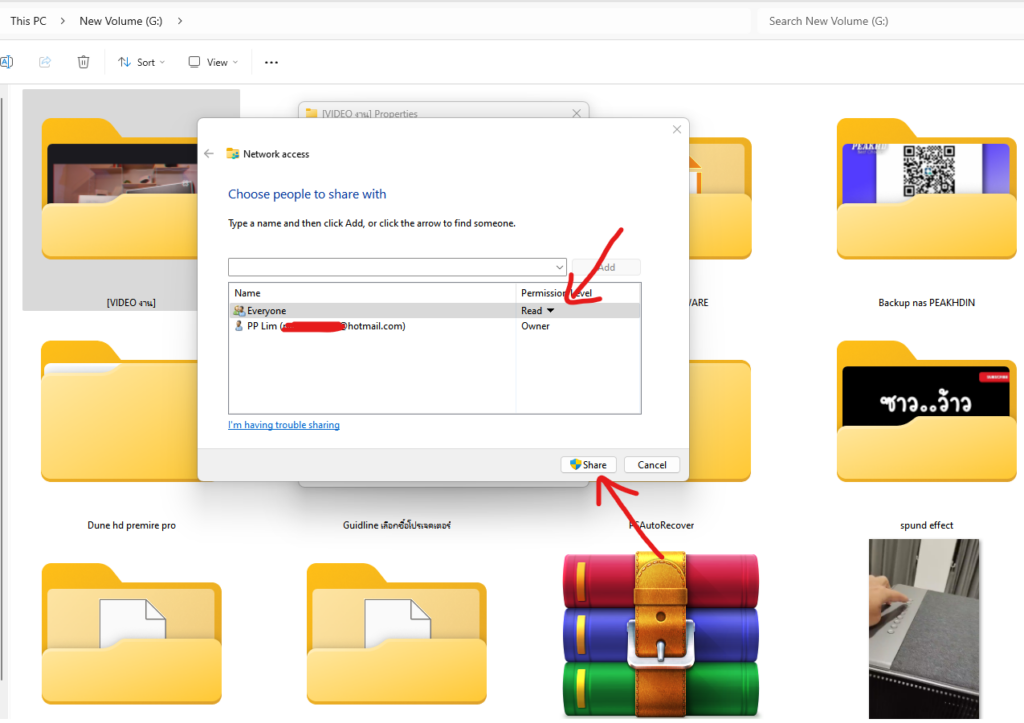
Task: Select the WinRAR archive file icon
Action: pos(661,634)
